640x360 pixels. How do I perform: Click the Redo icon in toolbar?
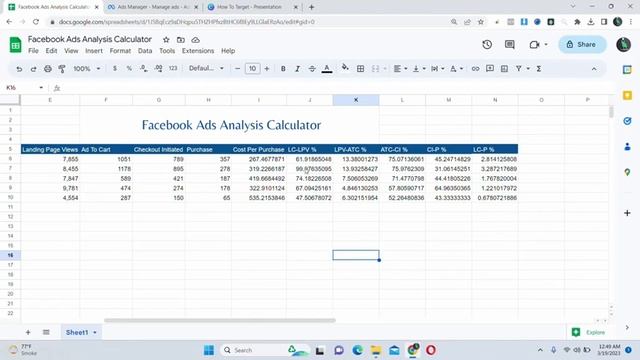tap(33, 69)
